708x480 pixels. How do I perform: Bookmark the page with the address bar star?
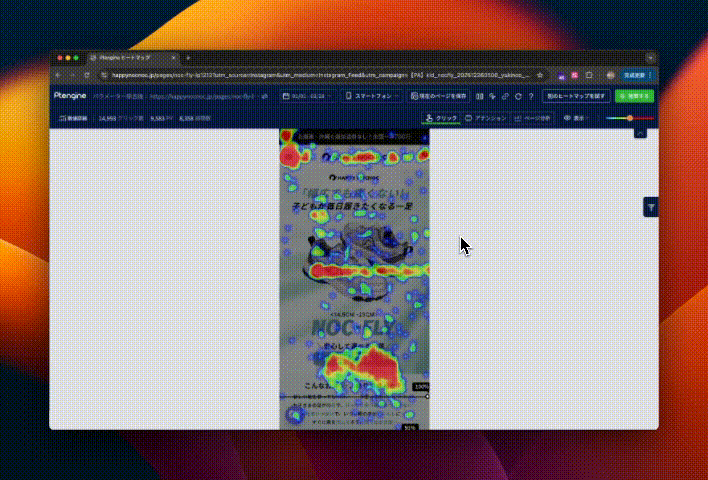click(540, 75)
